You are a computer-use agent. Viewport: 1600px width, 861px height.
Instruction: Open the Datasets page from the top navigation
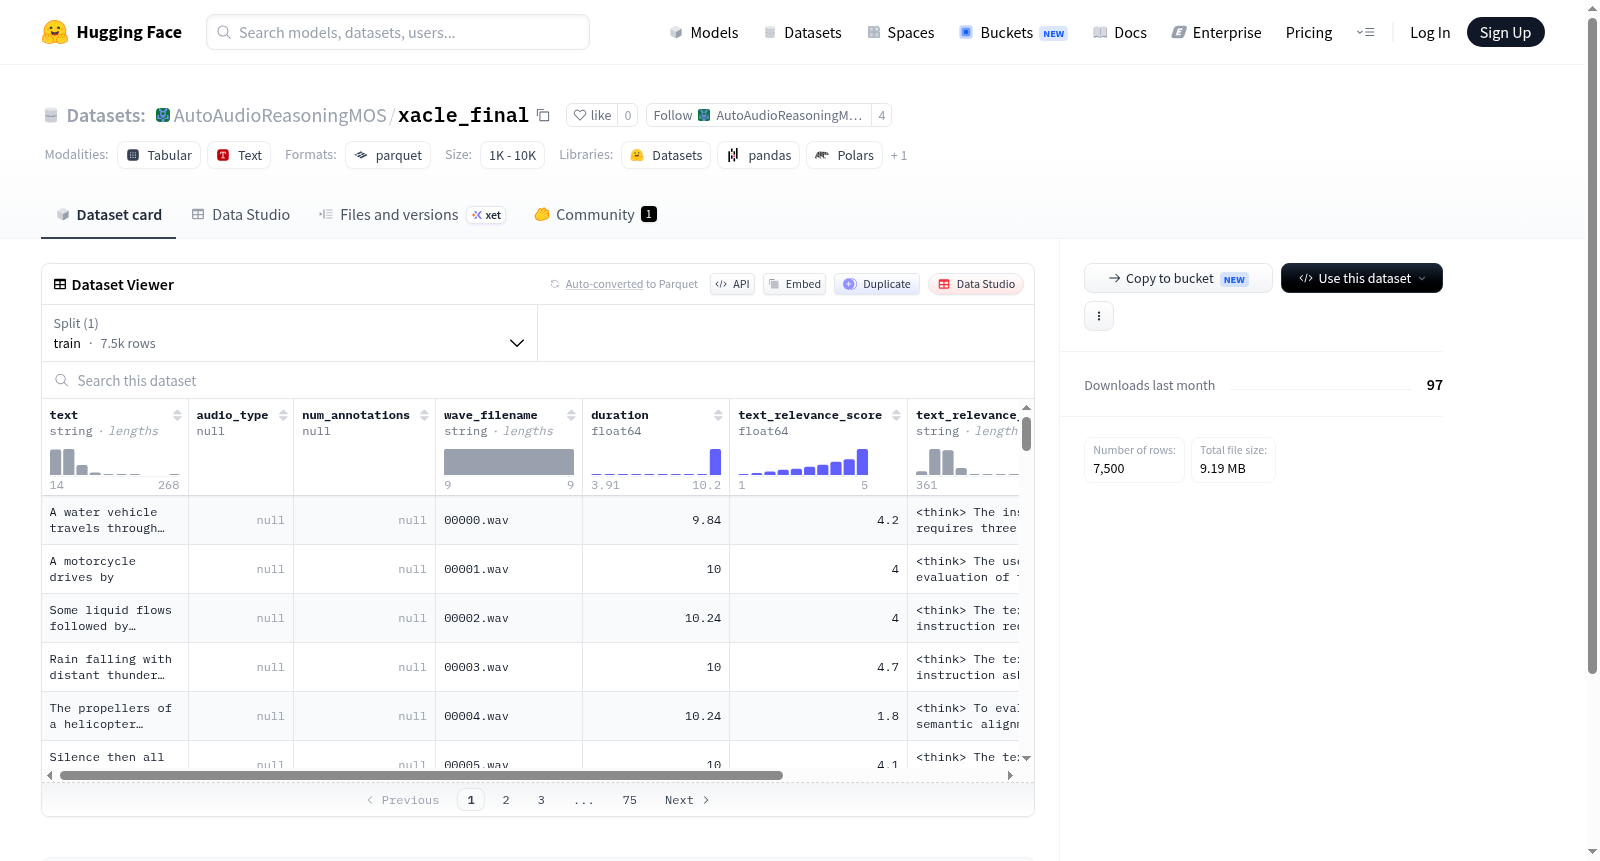click(x=802, y=32)
